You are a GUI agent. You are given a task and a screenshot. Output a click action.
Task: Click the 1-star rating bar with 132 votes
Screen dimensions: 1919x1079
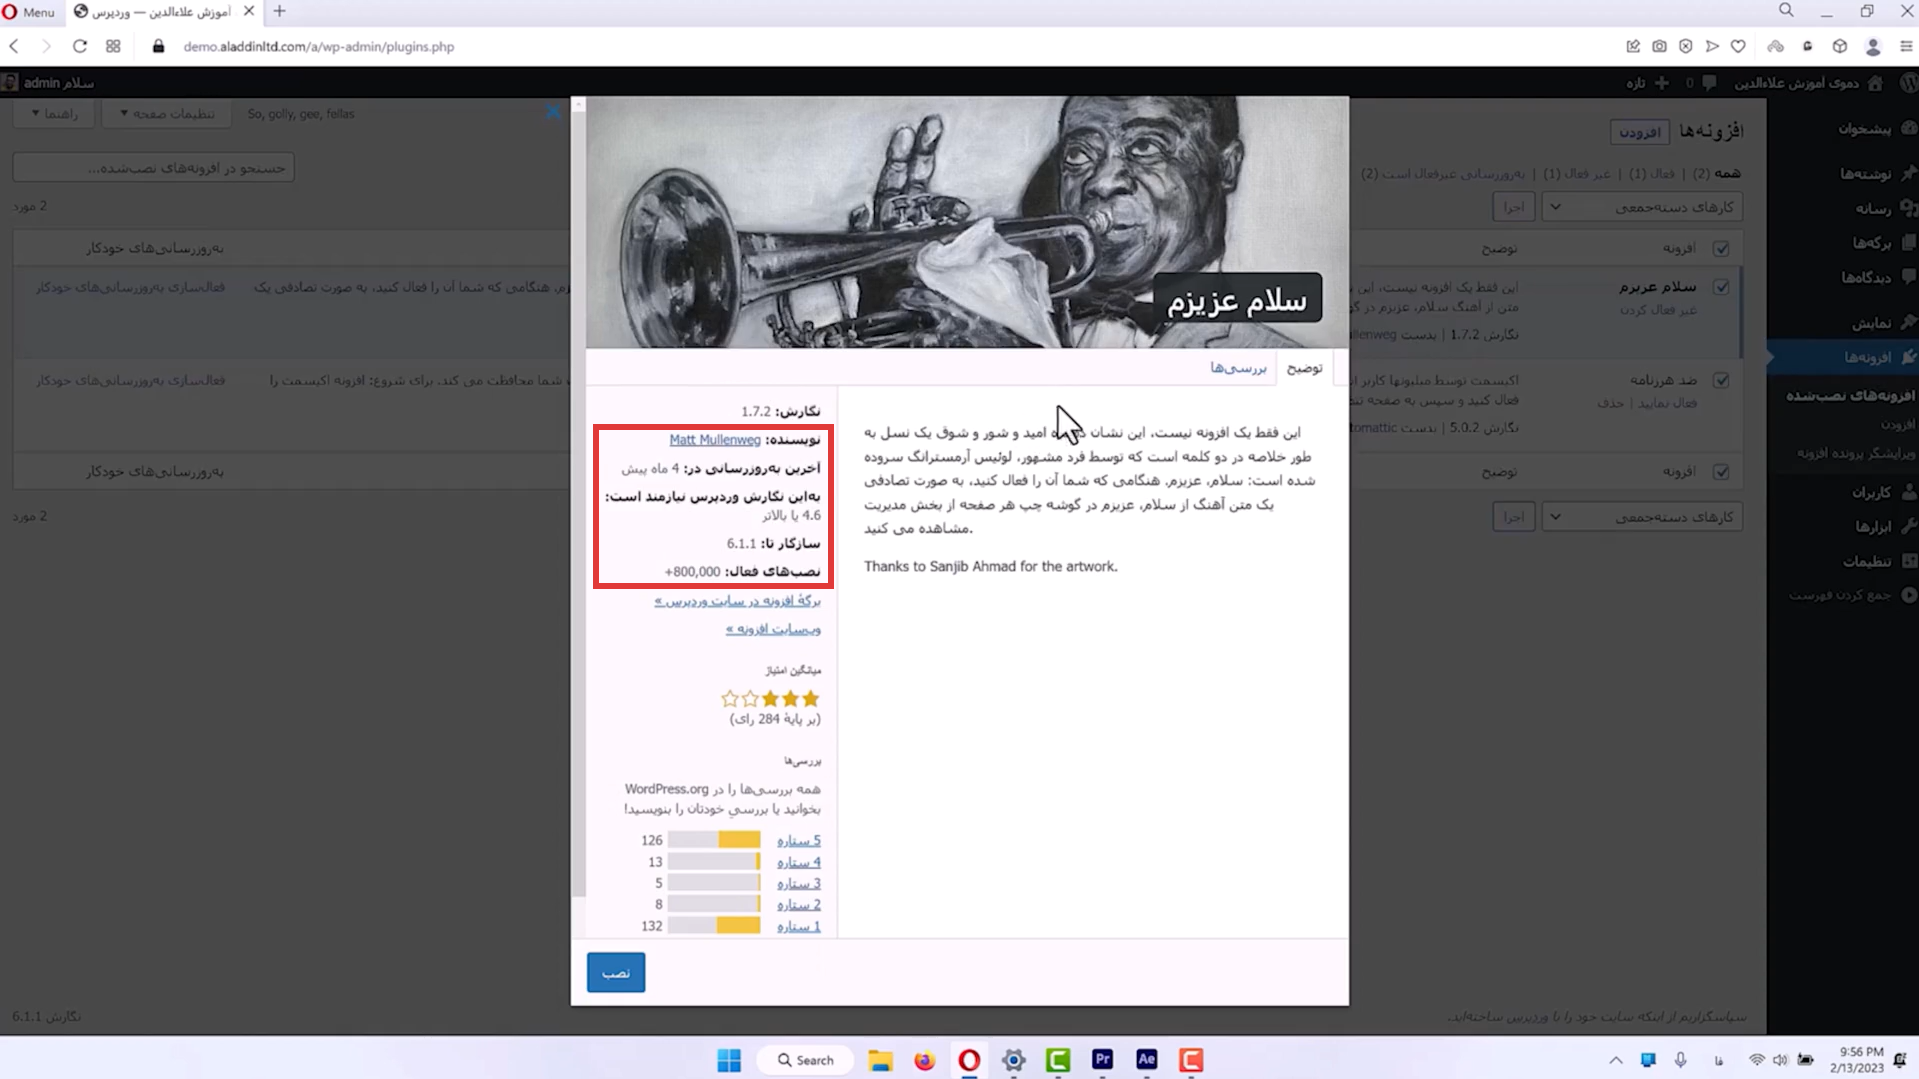[x=714, y=926]
